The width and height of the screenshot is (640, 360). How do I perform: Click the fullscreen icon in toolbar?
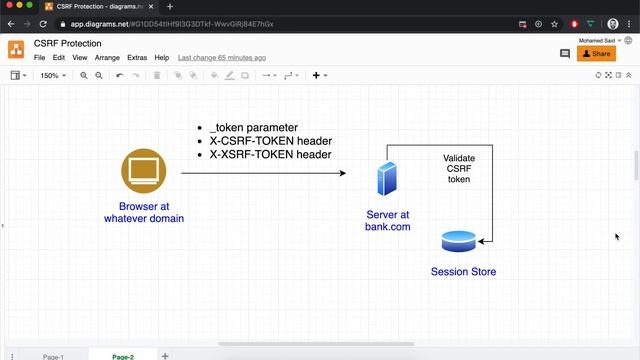coord(609,75)
